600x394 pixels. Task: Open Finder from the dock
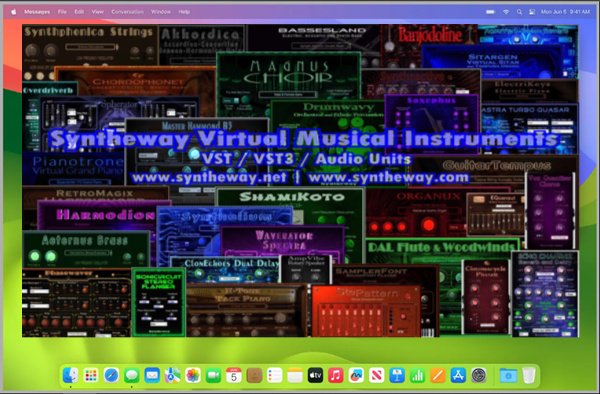(70, 375)
